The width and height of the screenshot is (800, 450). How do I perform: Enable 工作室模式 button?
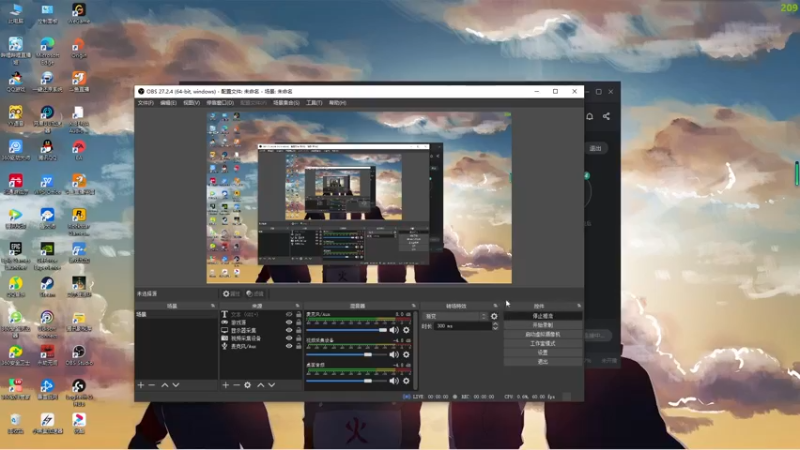coord(543,343)
